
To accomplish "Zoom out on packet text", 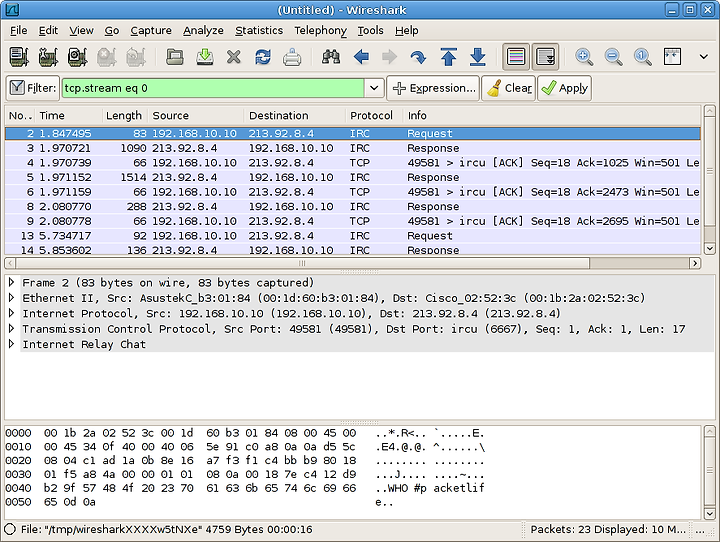I will (x=613, y=57).
